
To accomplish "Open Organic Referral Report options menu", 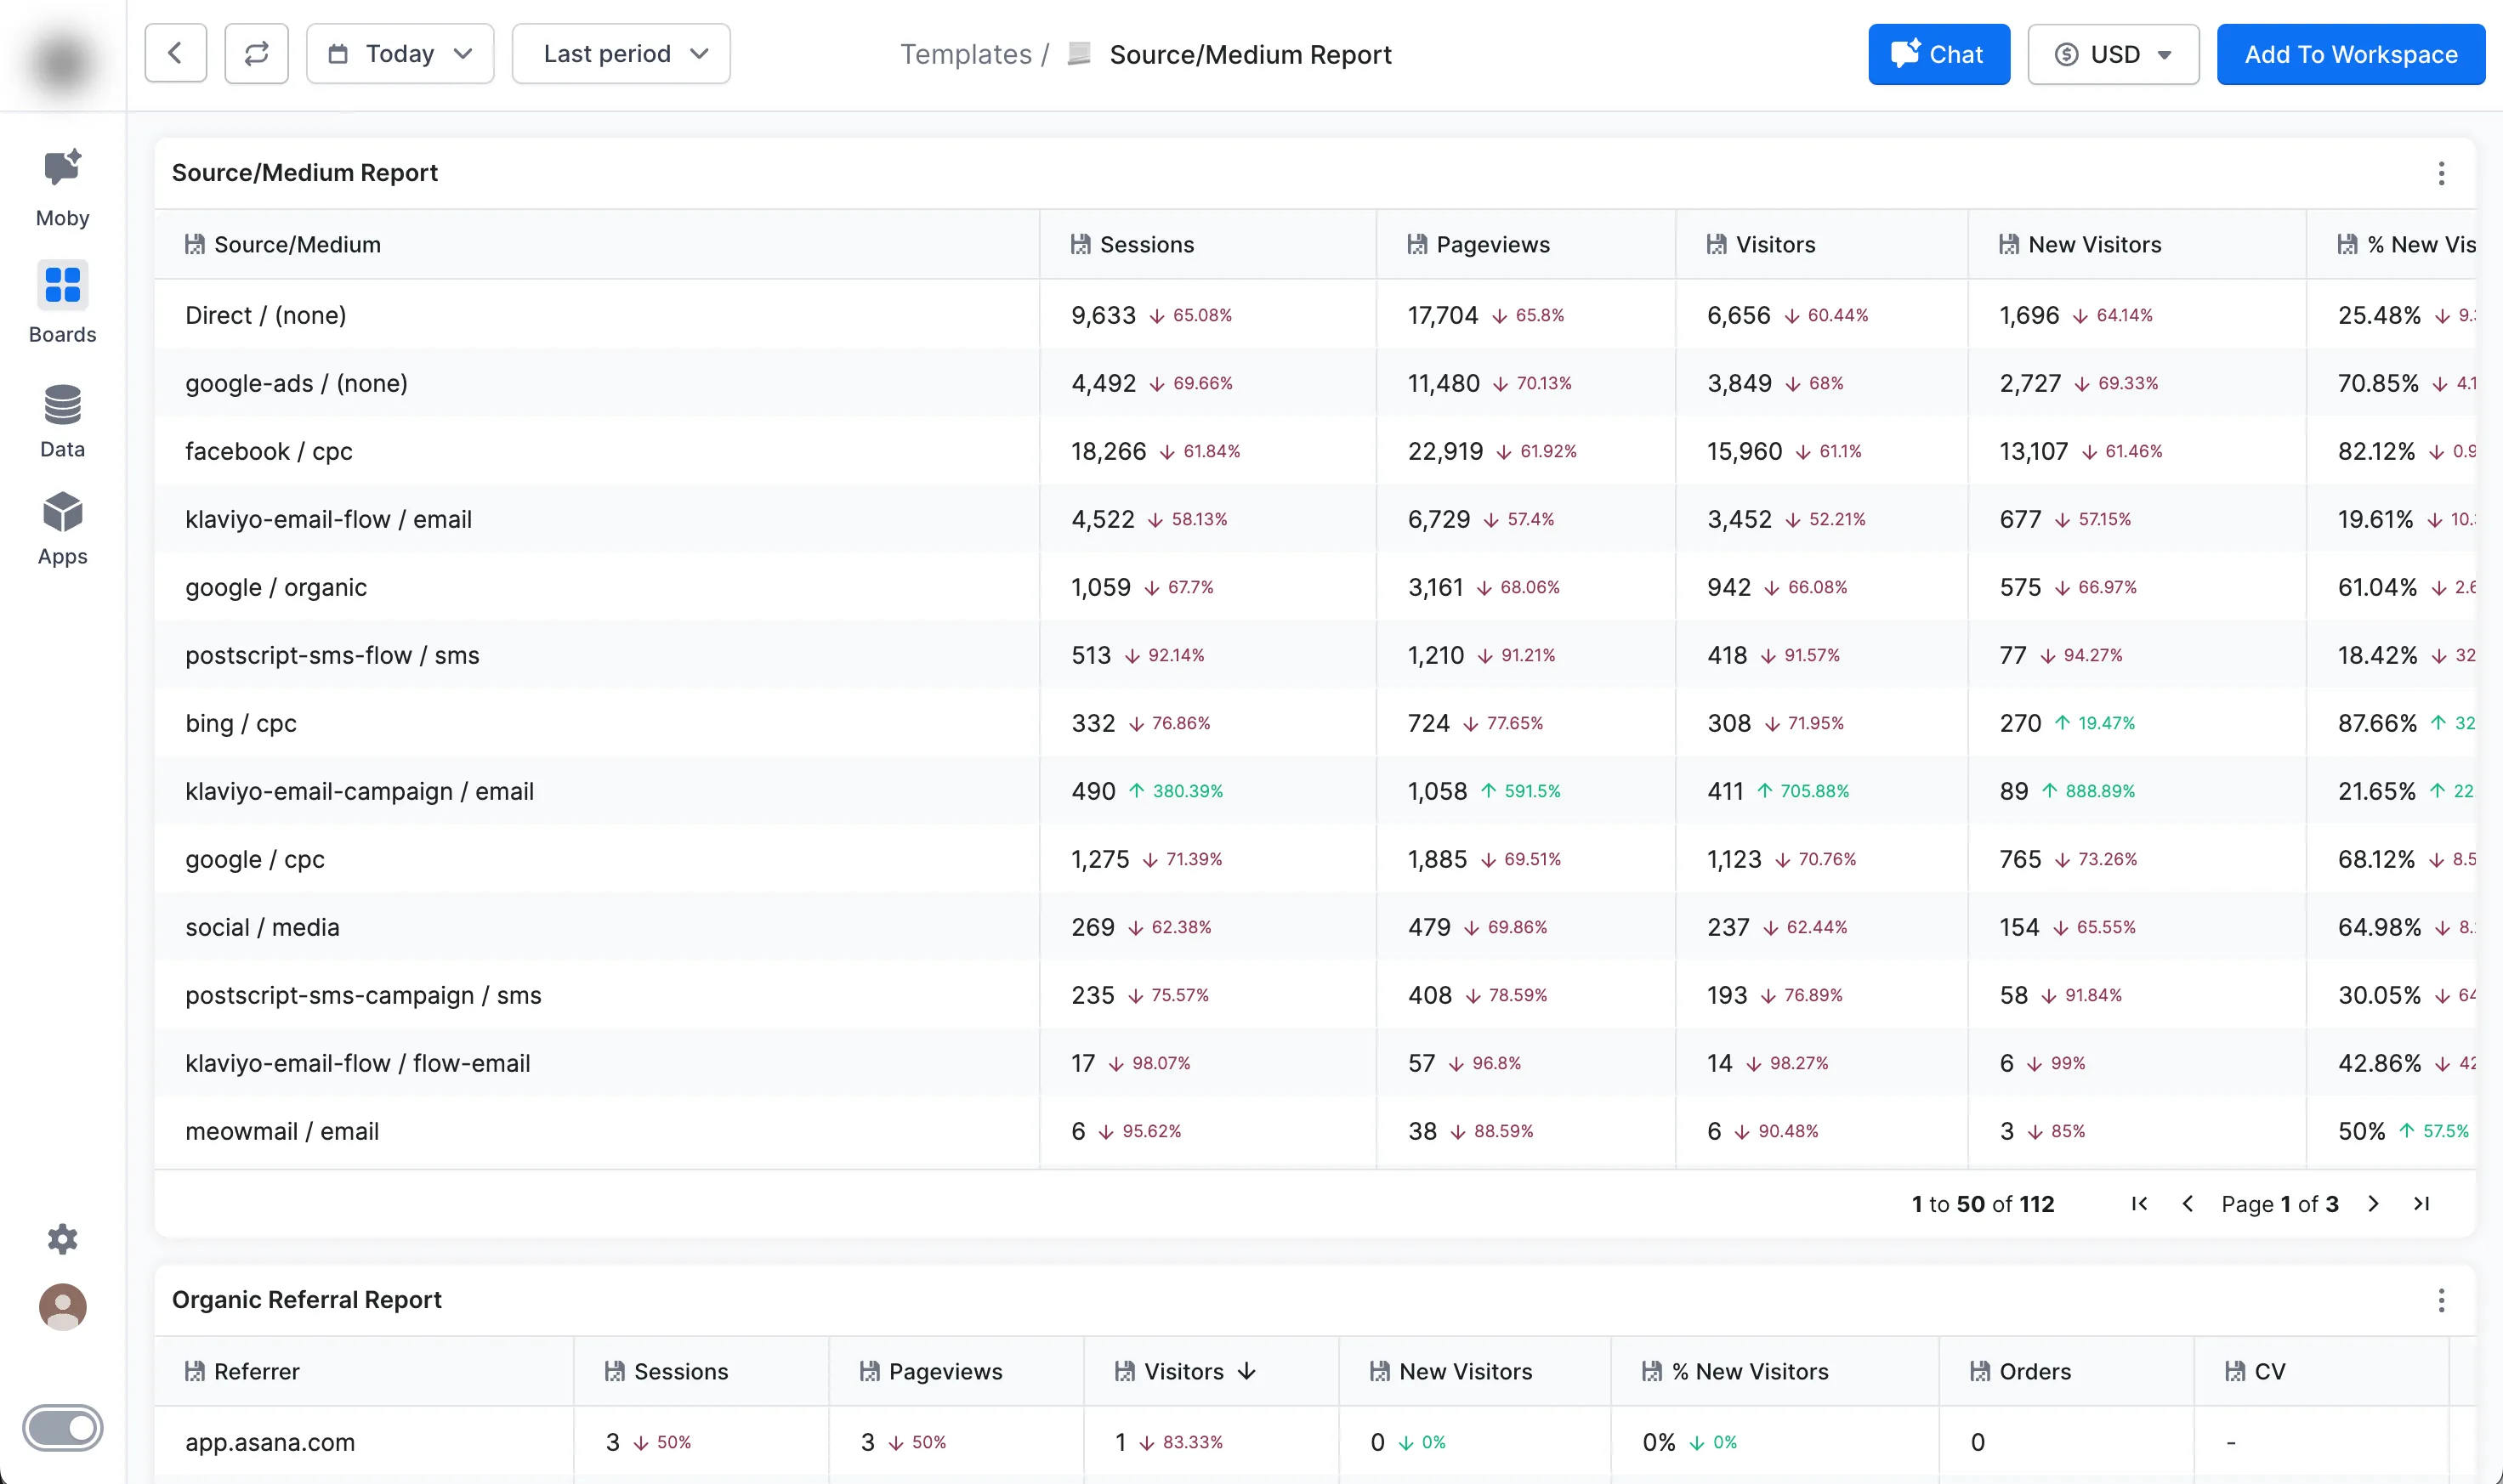I will 2440,1300.
